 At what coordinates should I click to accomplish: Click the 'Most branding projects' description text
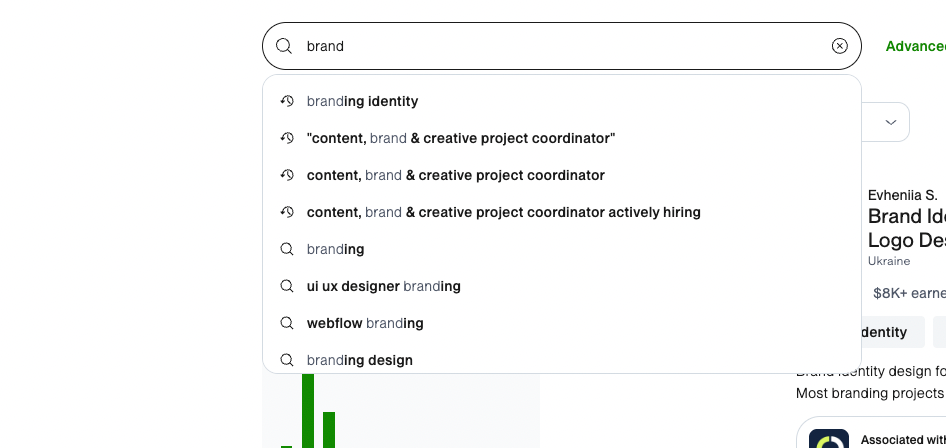point(869,394)
